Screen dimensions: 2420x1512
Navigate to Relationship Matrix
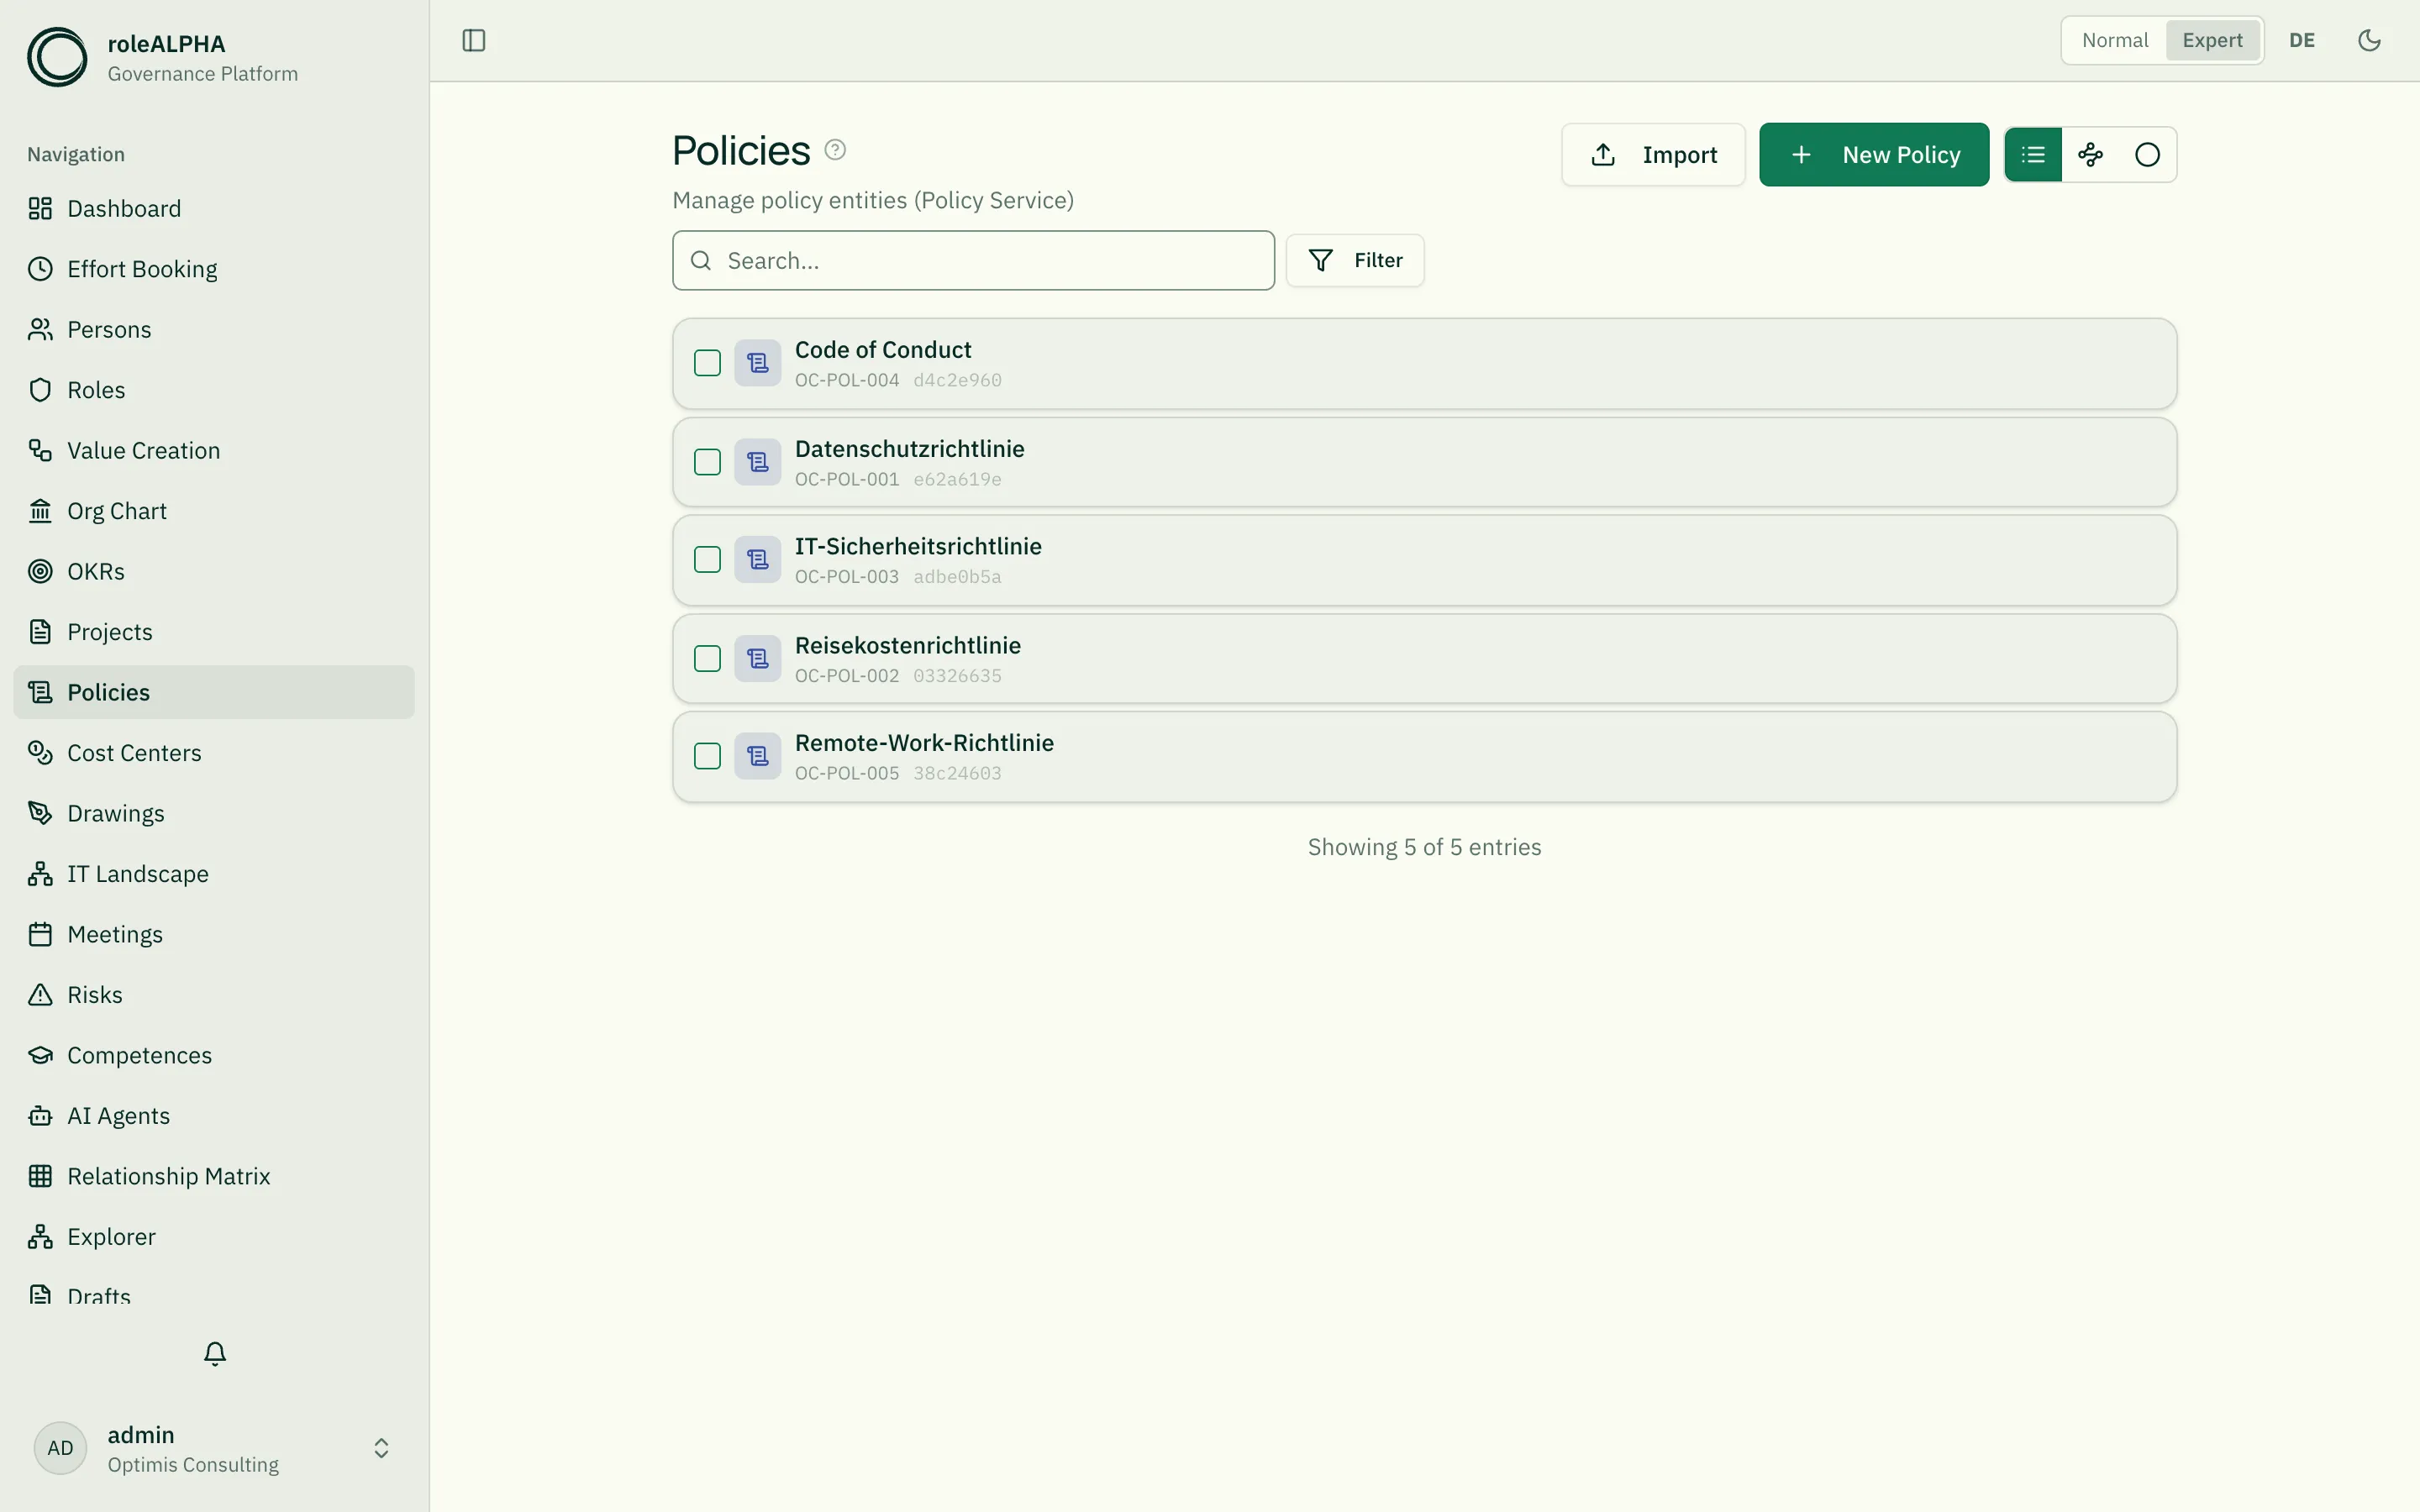pos(214,1176)
